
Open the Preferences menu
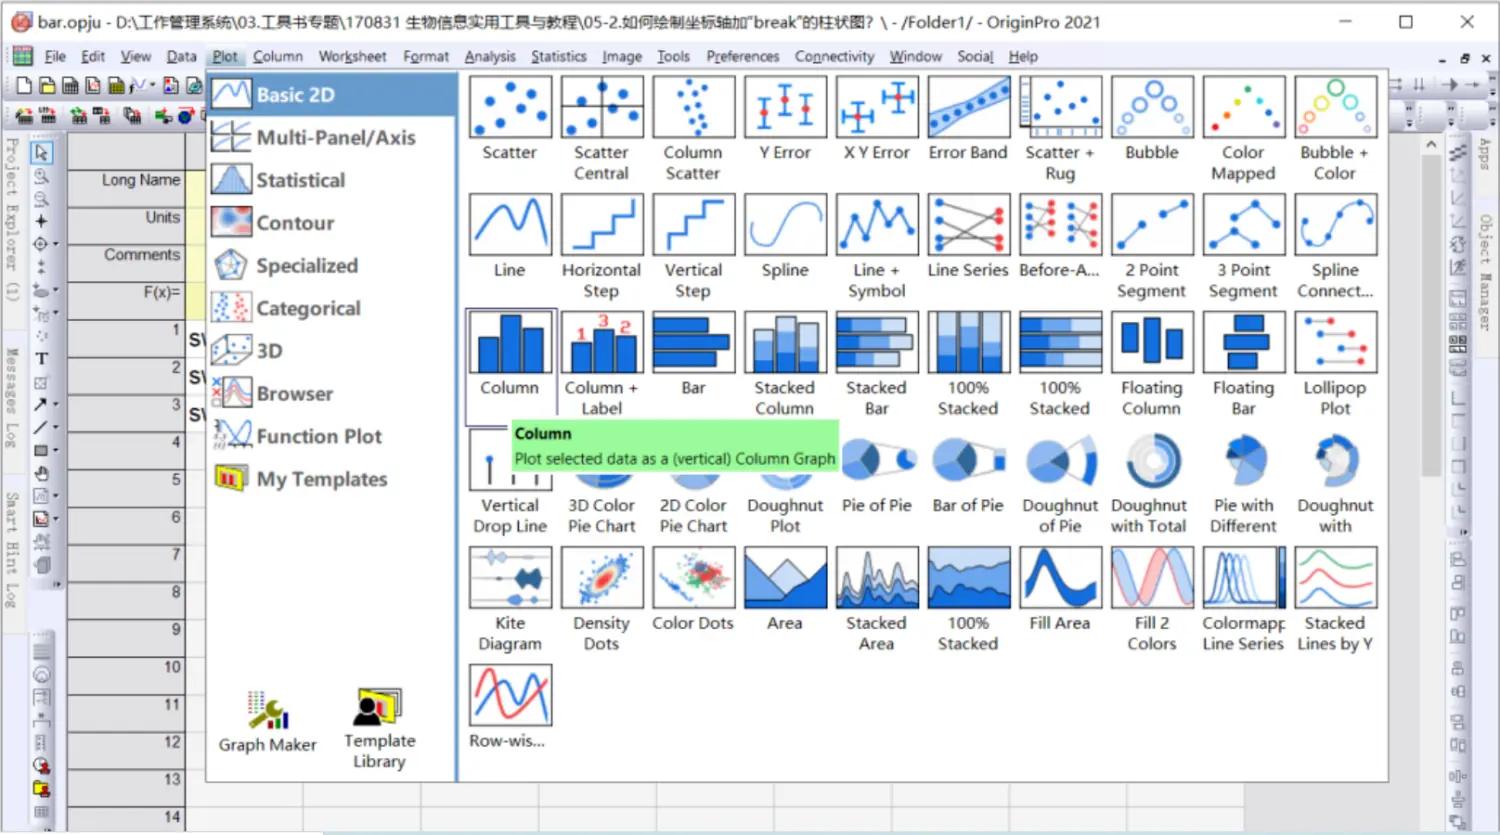point(742,57)
